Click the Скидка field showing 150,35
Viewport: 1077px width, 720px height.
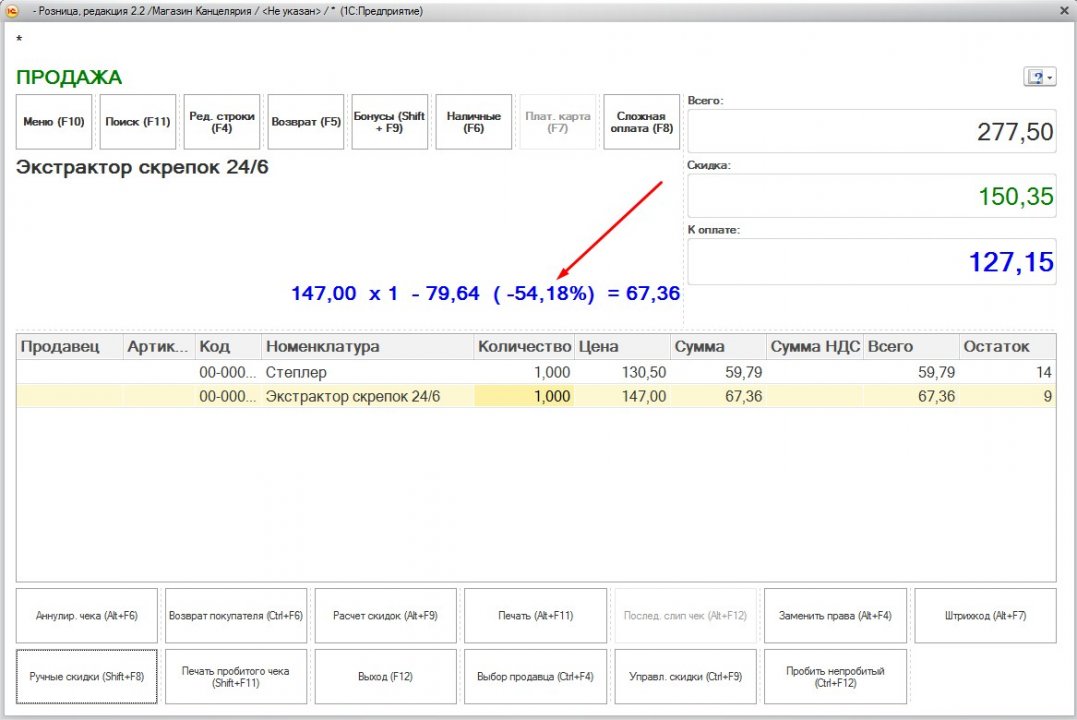coord(872,196)
